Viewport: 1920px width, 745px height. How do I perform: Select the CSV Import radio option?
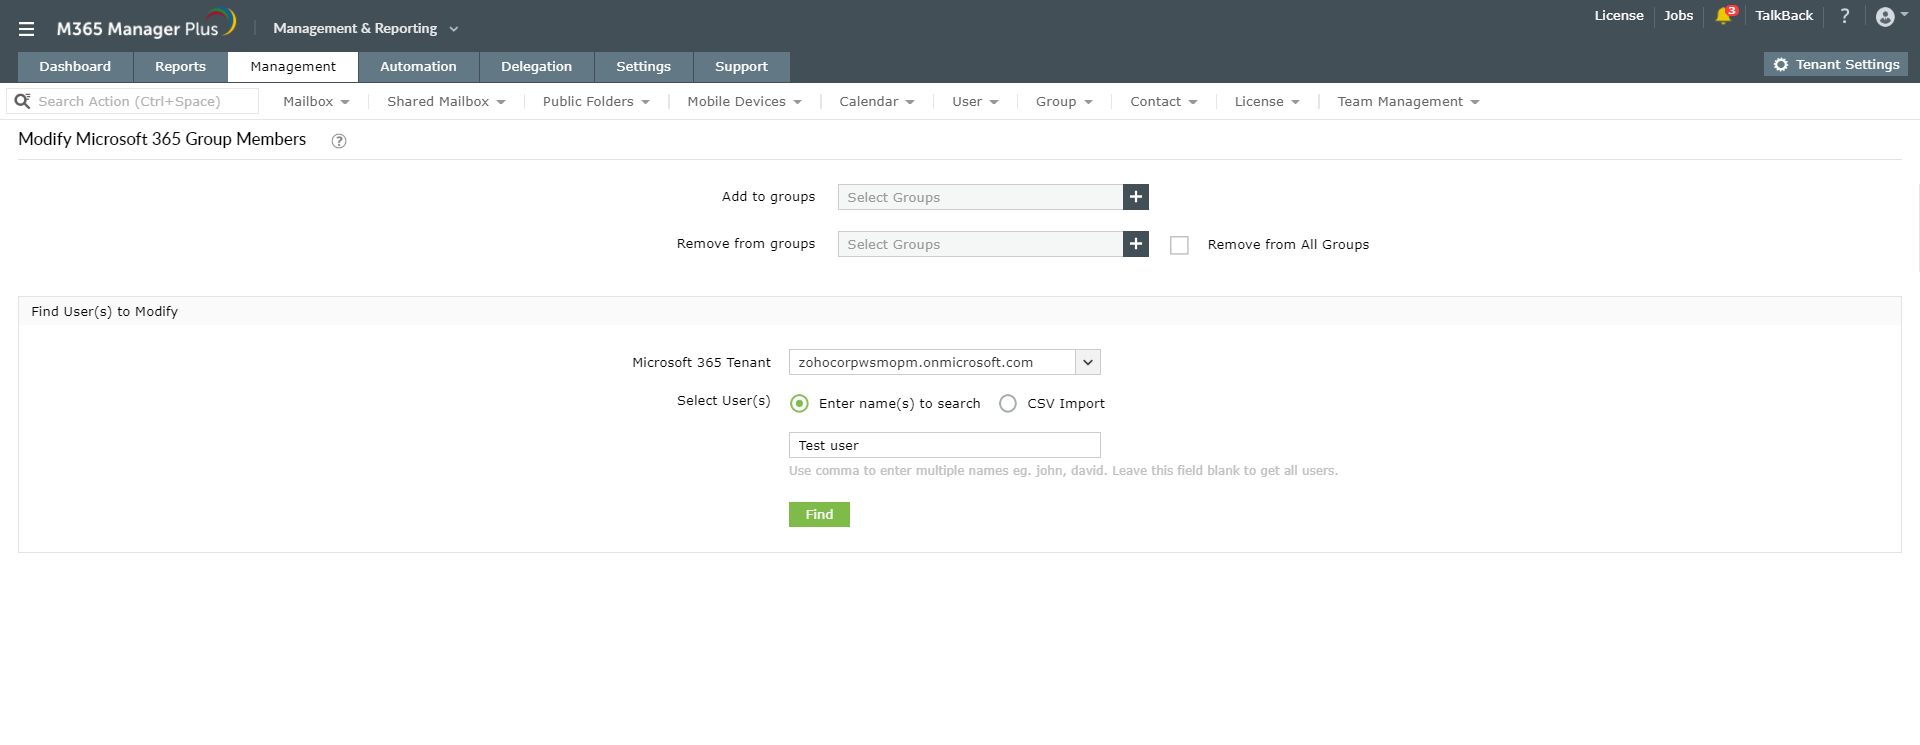pyautogui.click(x=1008, y=404)
